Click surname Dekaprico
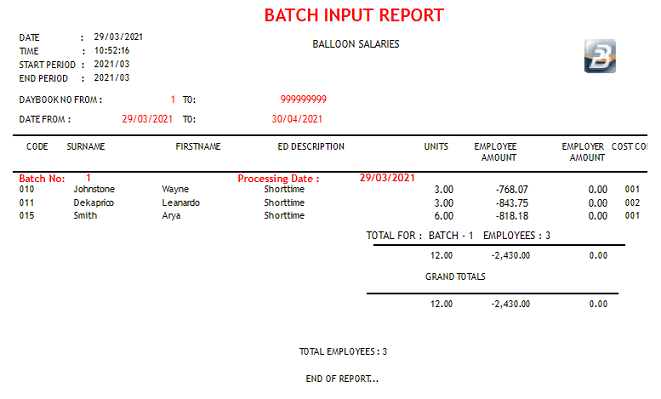The width and height of the screenshot is (661, 399). click(94, 203)
